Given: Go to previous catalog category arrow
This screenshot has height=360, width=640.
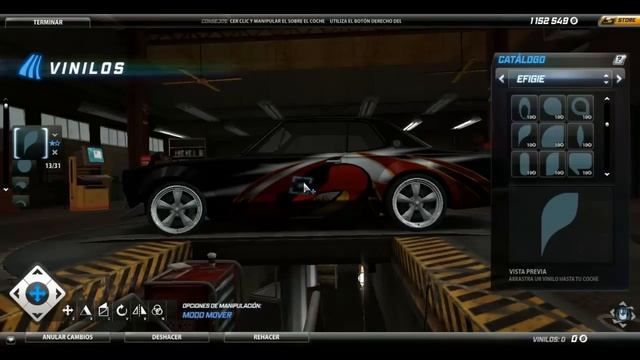Looking at the screenshot, I should (x=502, y=78).
